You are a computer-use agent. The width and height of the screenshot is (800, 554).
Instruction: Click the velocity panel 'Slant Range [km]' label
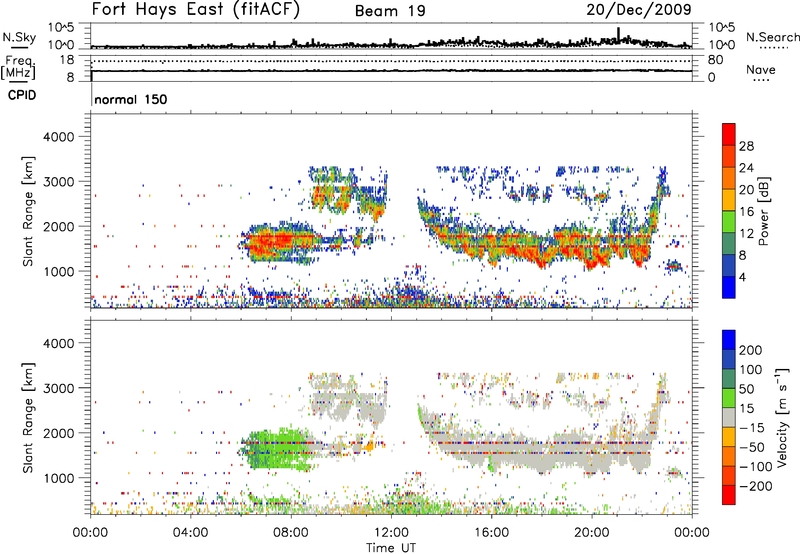[x=28, y=418]
